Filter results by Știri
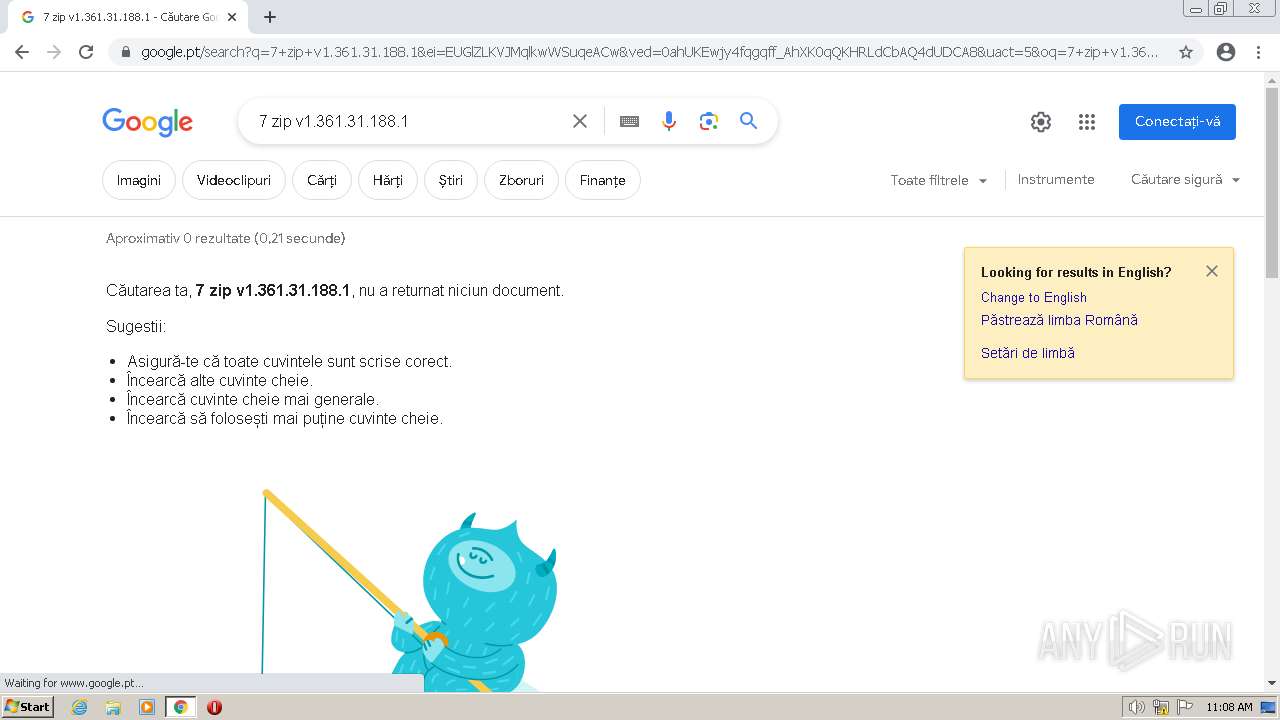The width and height of the screenshot is (1280, 720). (x=451, y=180)
